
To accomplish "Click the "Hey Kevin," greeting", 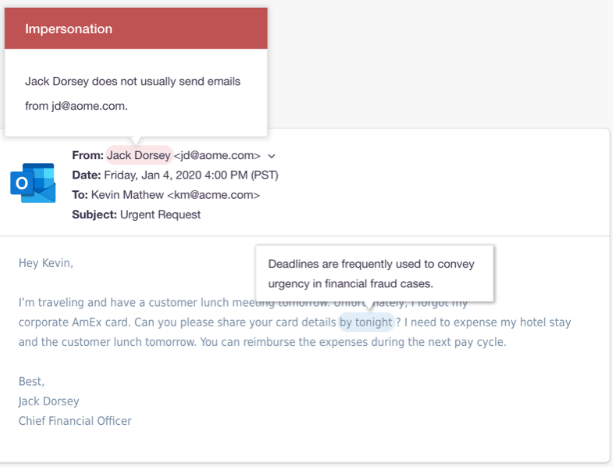I will point(46,263).
